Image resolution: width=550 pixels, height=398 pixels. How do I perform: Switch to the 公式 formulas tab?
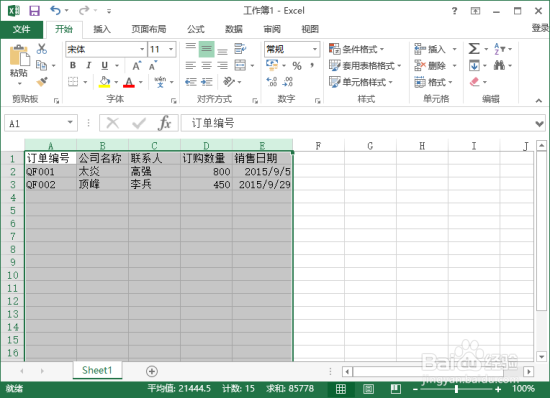click(195, 29)
